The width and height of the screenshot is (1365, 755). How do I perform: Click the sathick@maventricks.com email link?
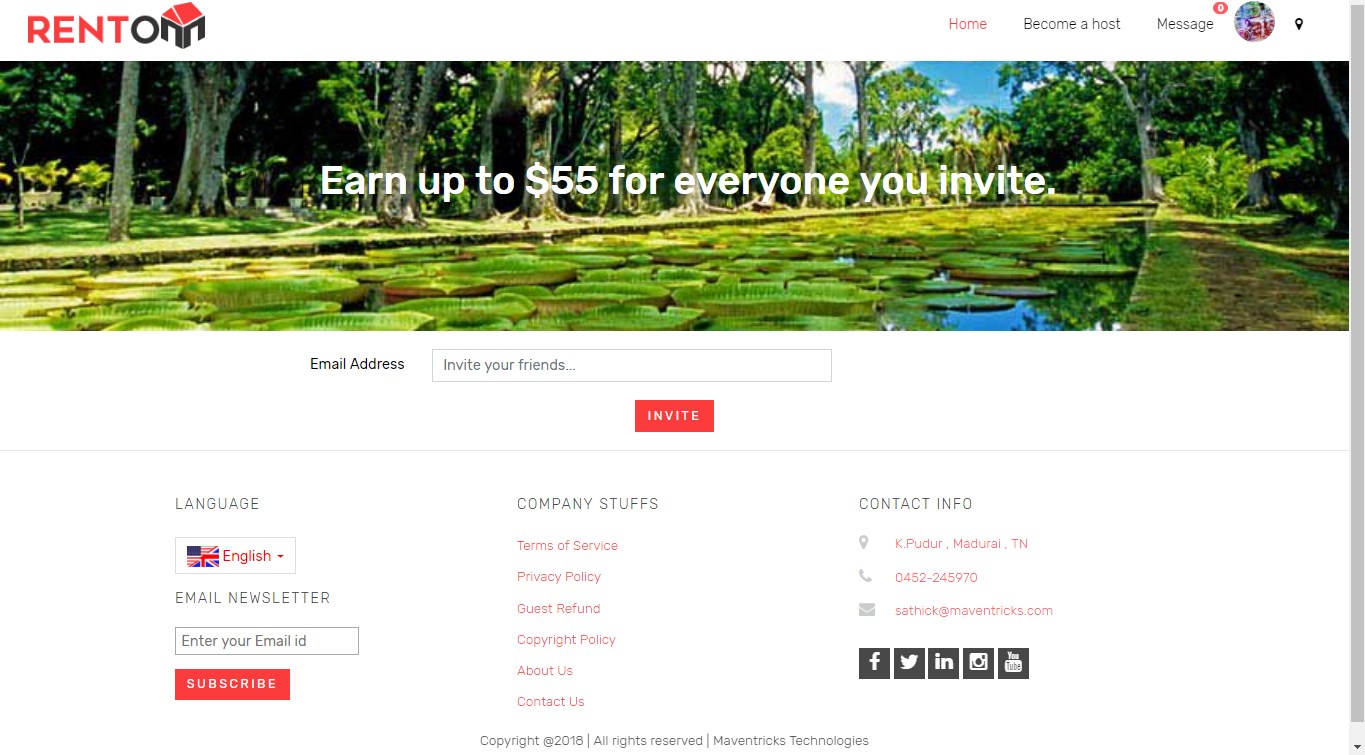click(974, 611)
